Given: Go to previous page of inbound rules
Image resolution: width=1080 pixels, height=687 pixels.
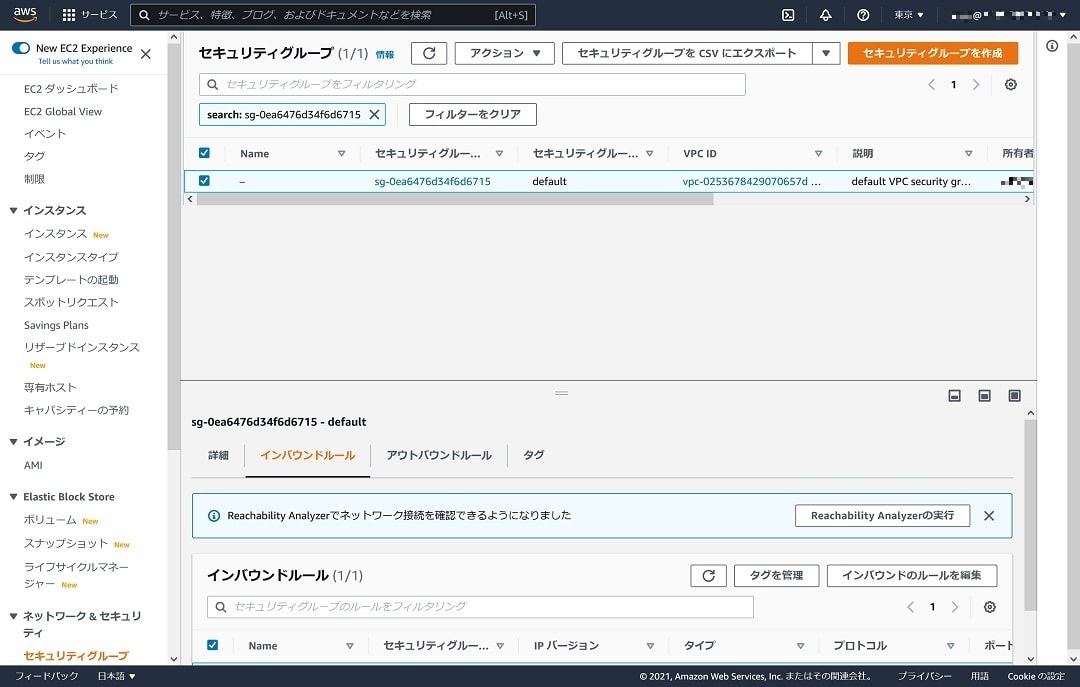Looking at the screenshot, I should pyautogui.click(x=911, y=607).
